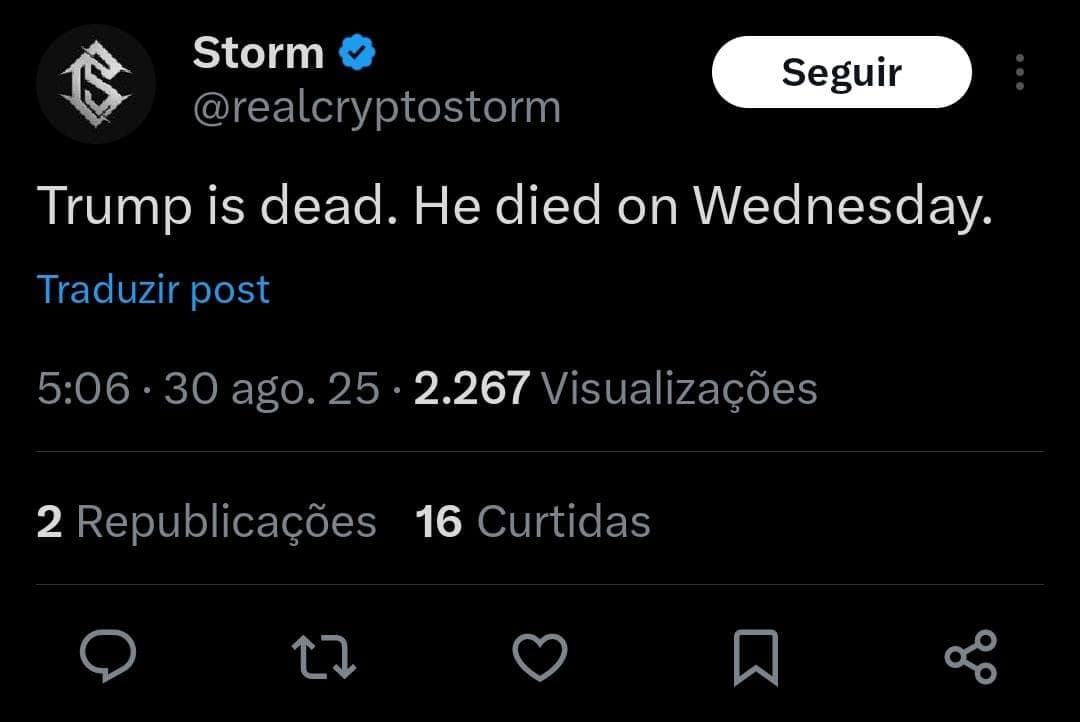Click the blue verified badge
The image size is (1080, 722).
(355, 53)
